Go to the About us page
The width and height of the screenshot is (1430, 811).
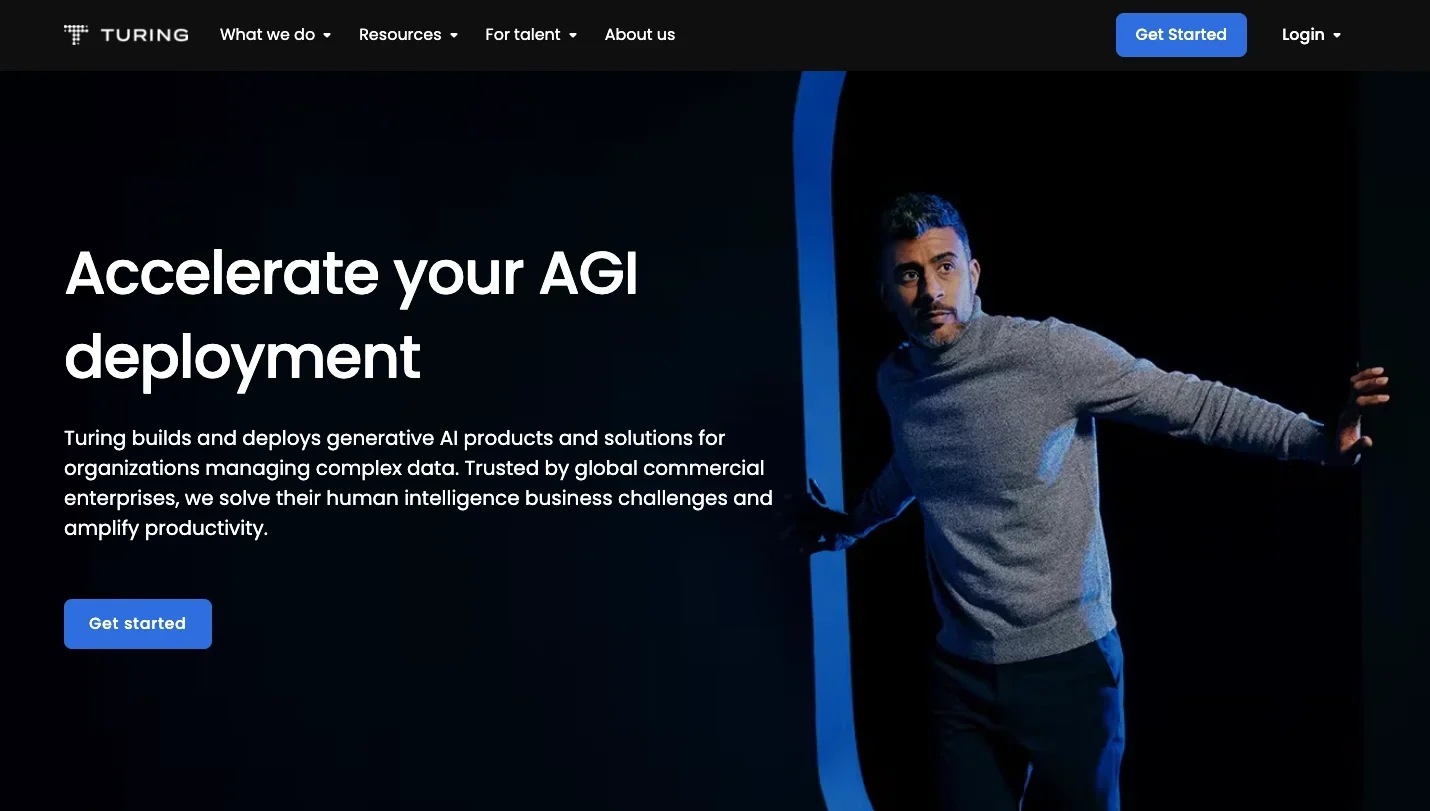point(640,35)
